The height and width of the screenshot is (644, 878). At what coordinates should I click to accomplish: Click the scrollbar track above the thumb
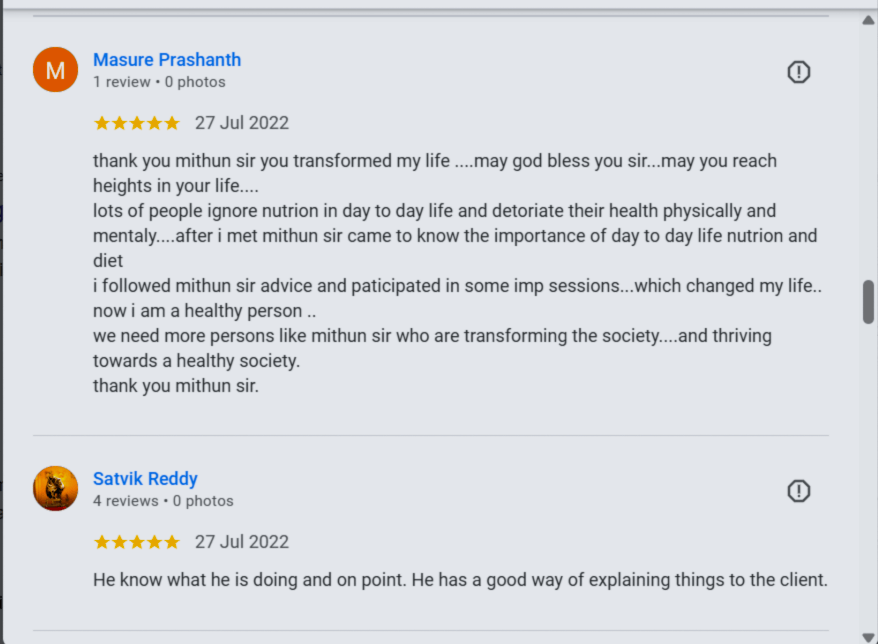pyautogui.click(x=868, y=150)
